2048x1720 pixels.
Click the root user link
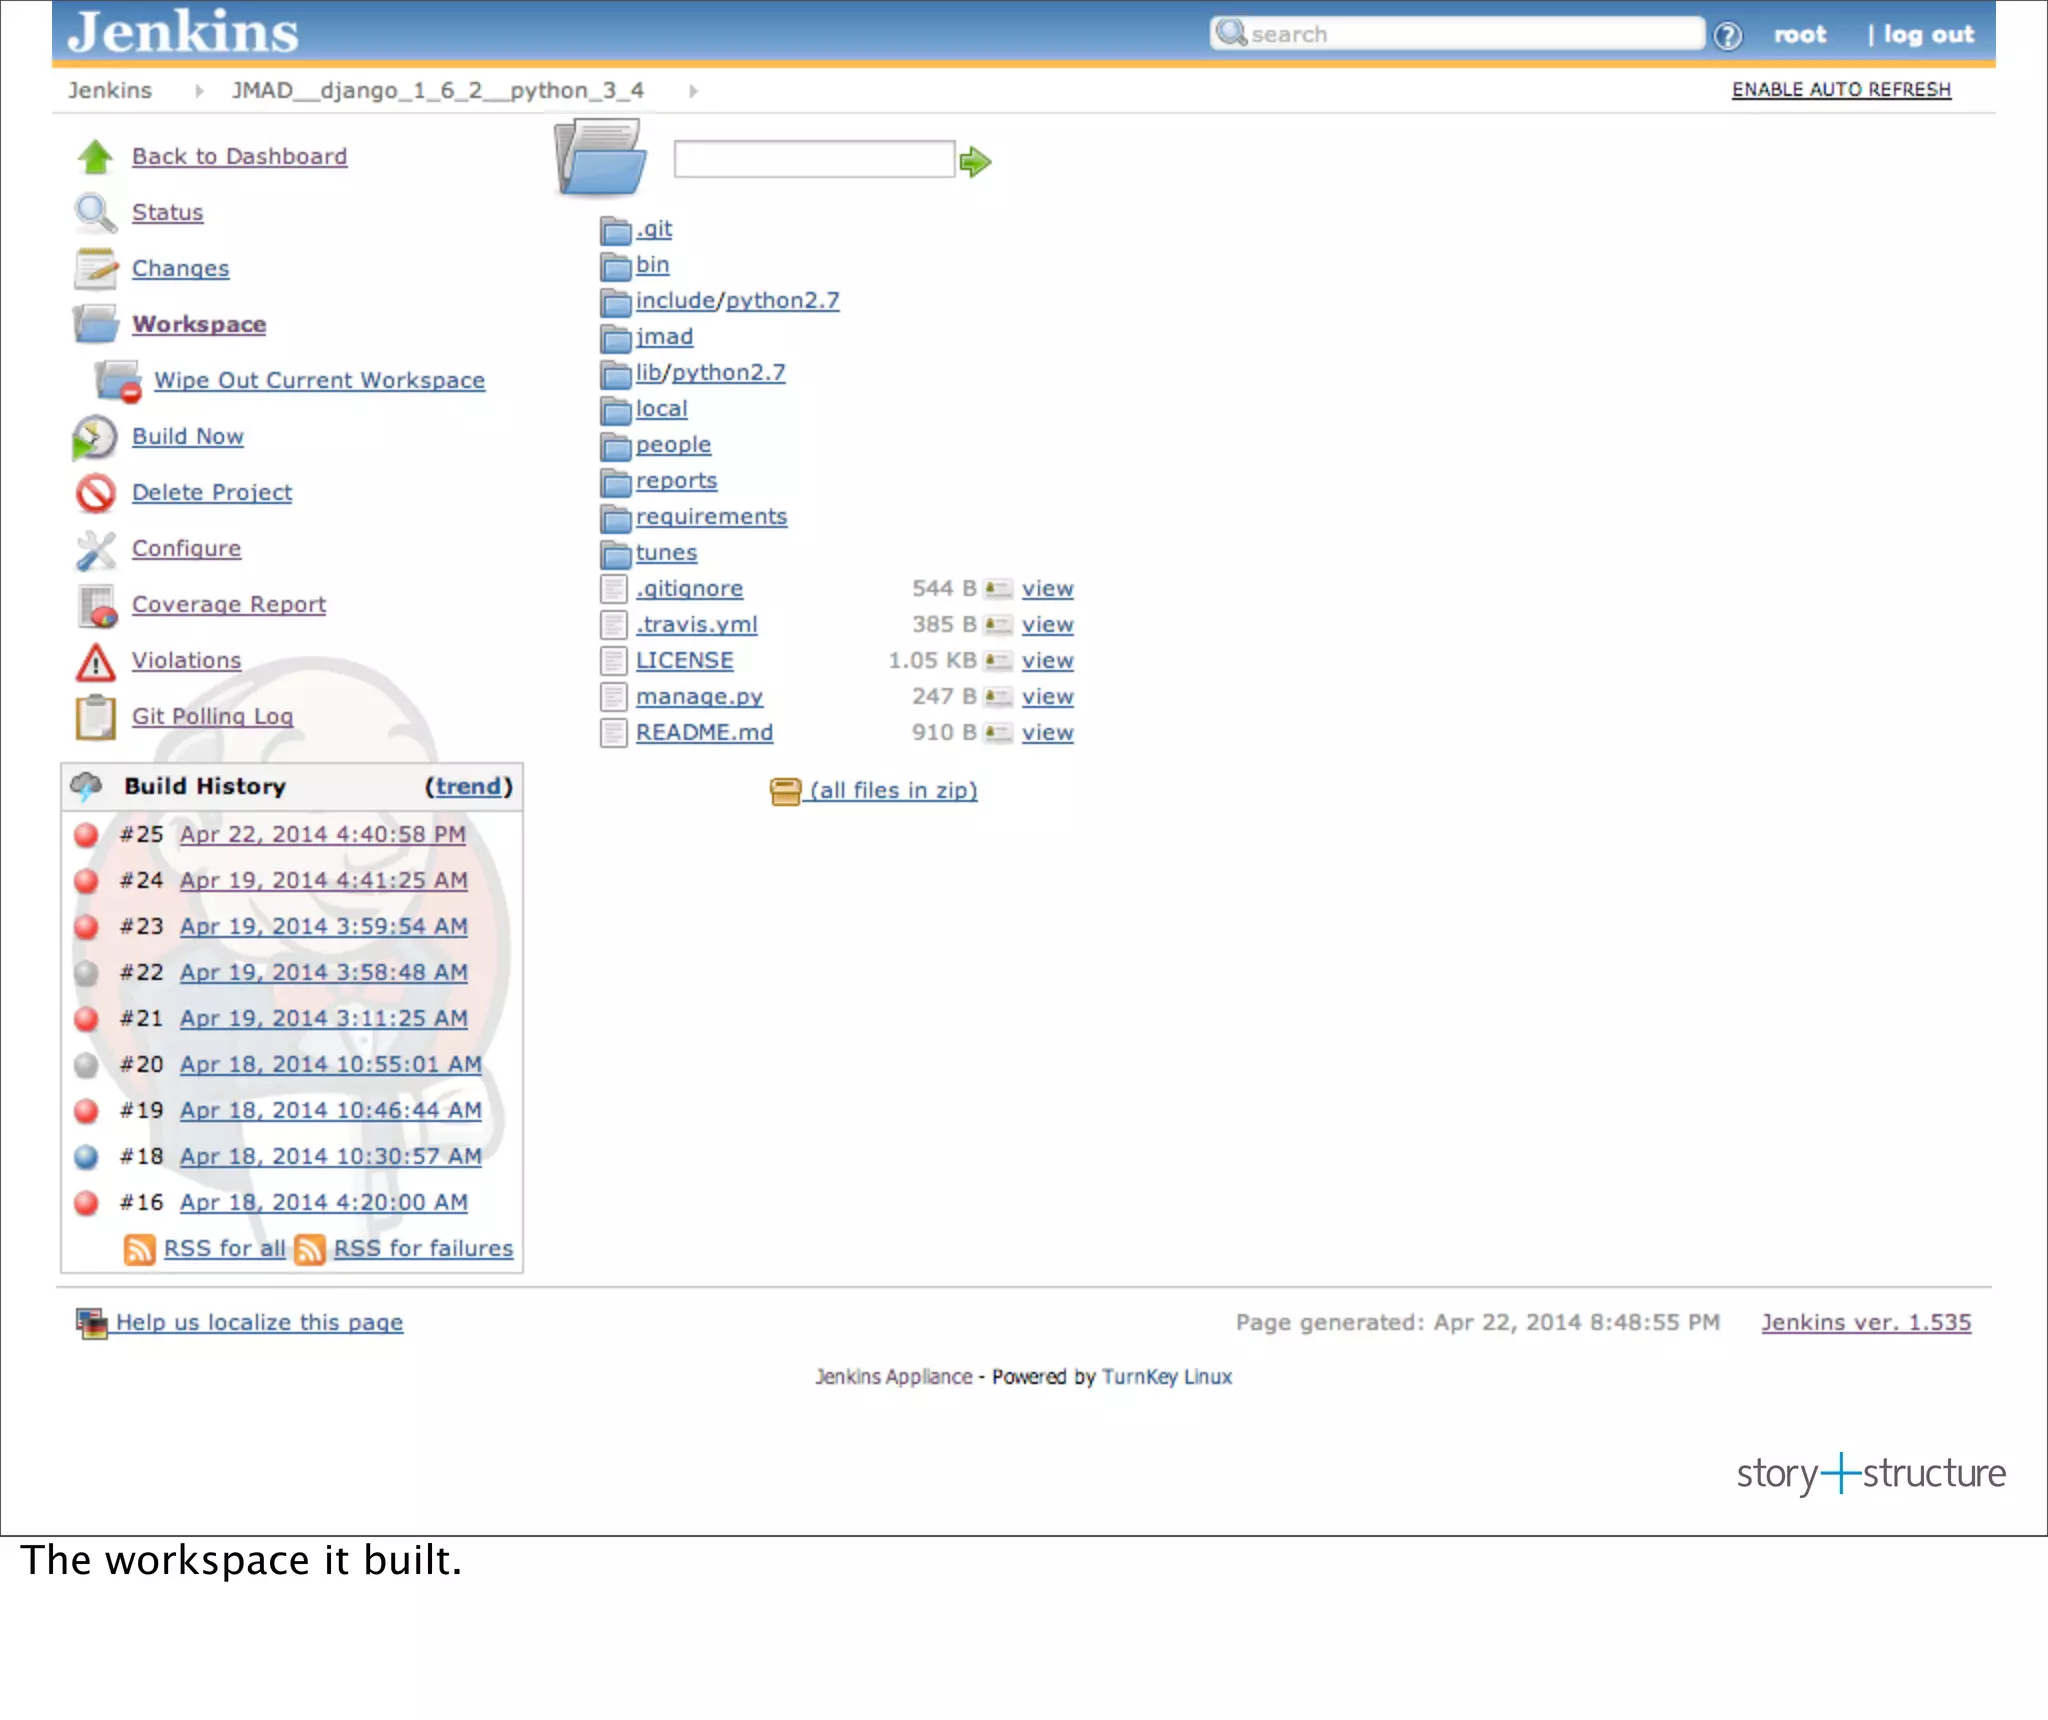coord(1799,35)
